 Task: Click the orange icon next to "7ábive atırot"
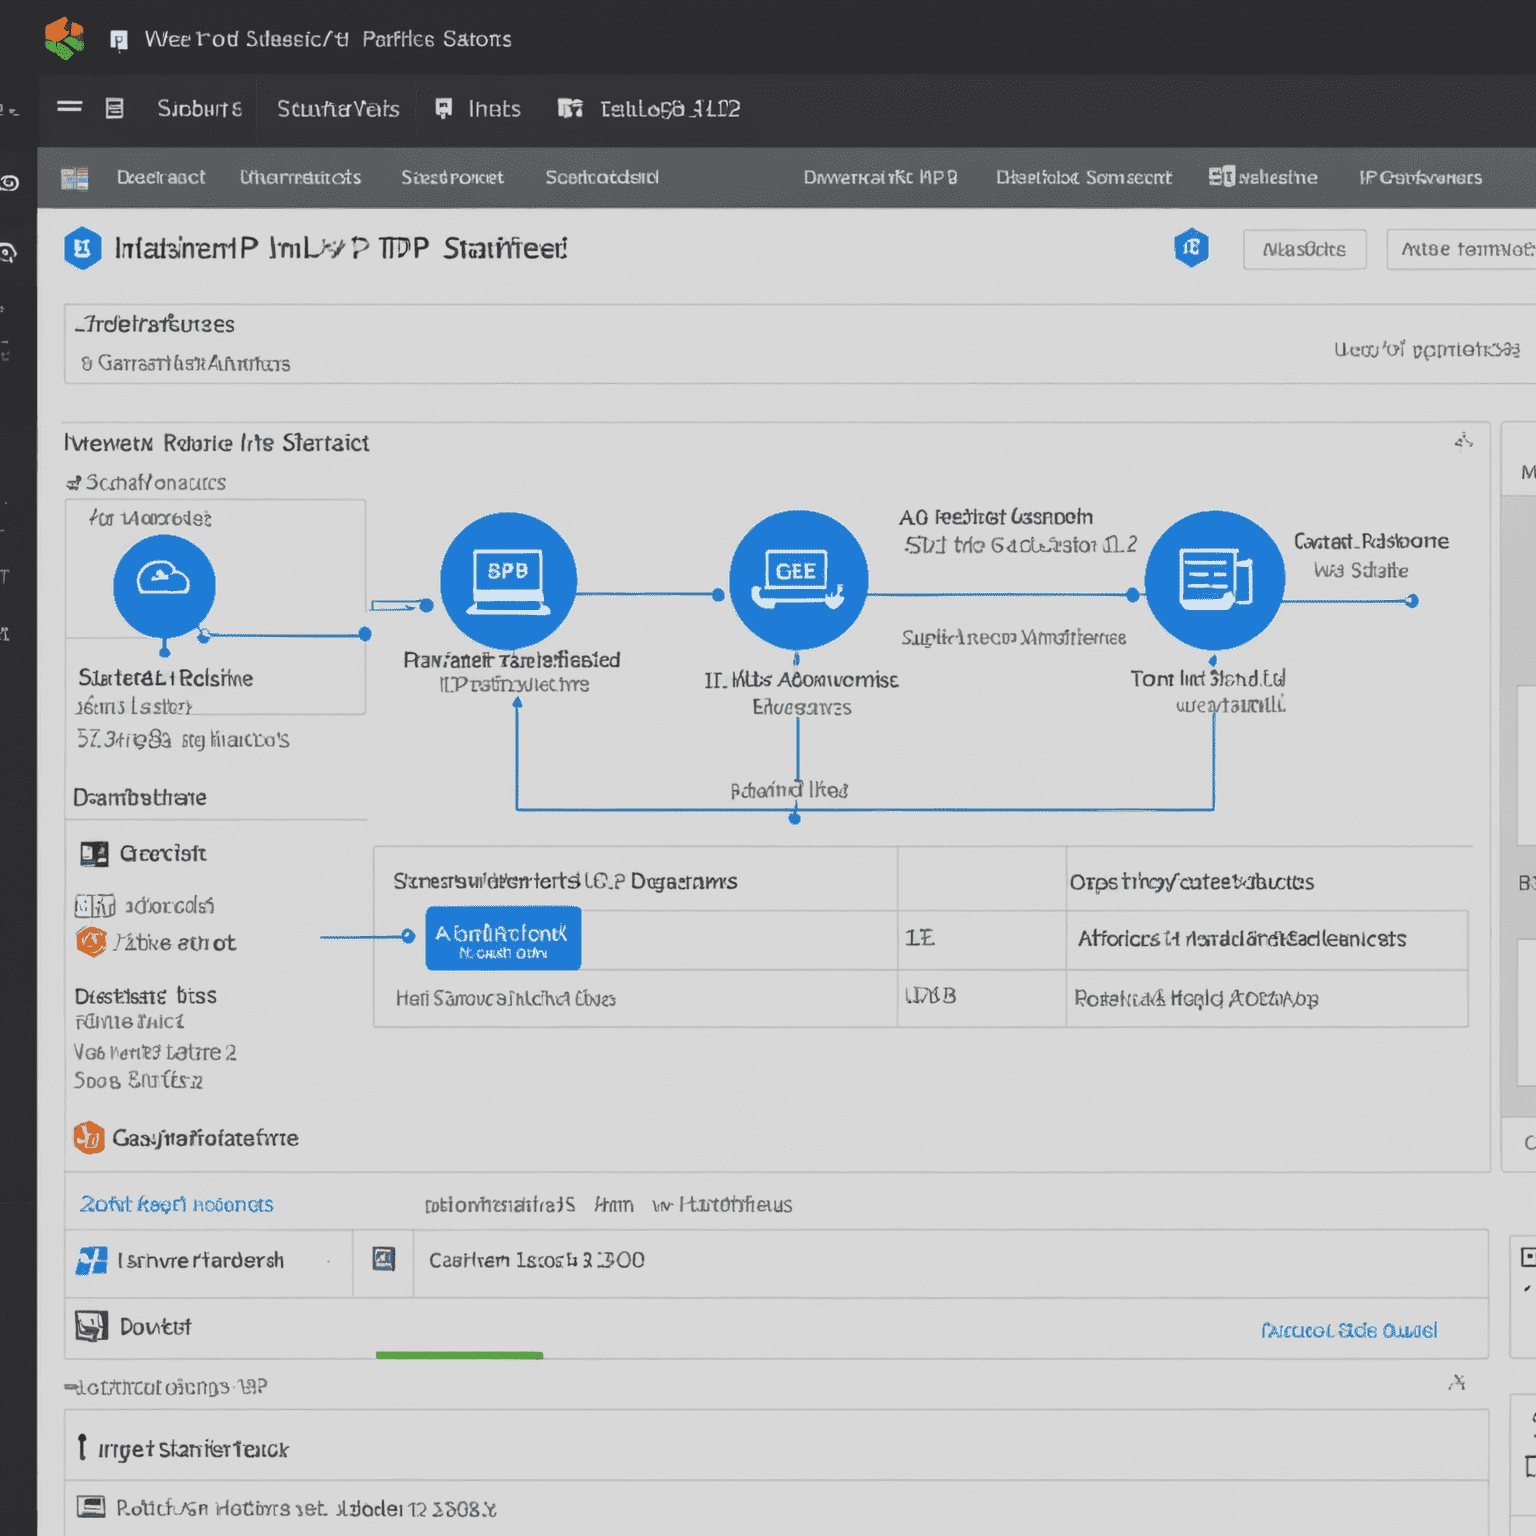click(91, 942)
